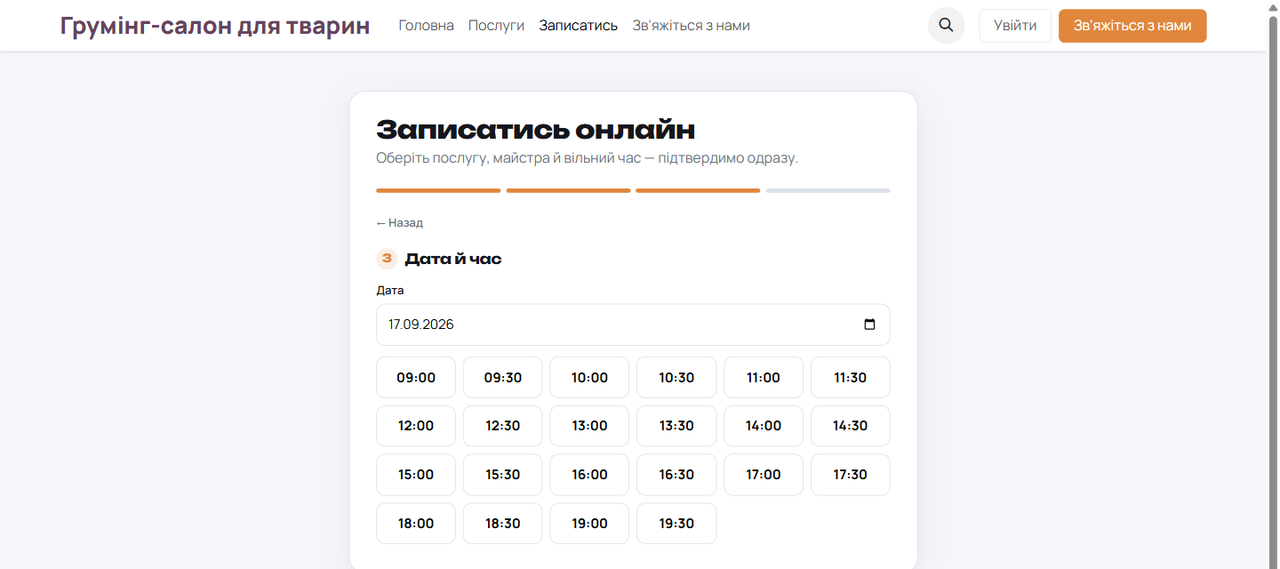Pick the 10:00 time slot

coord(590,378)
